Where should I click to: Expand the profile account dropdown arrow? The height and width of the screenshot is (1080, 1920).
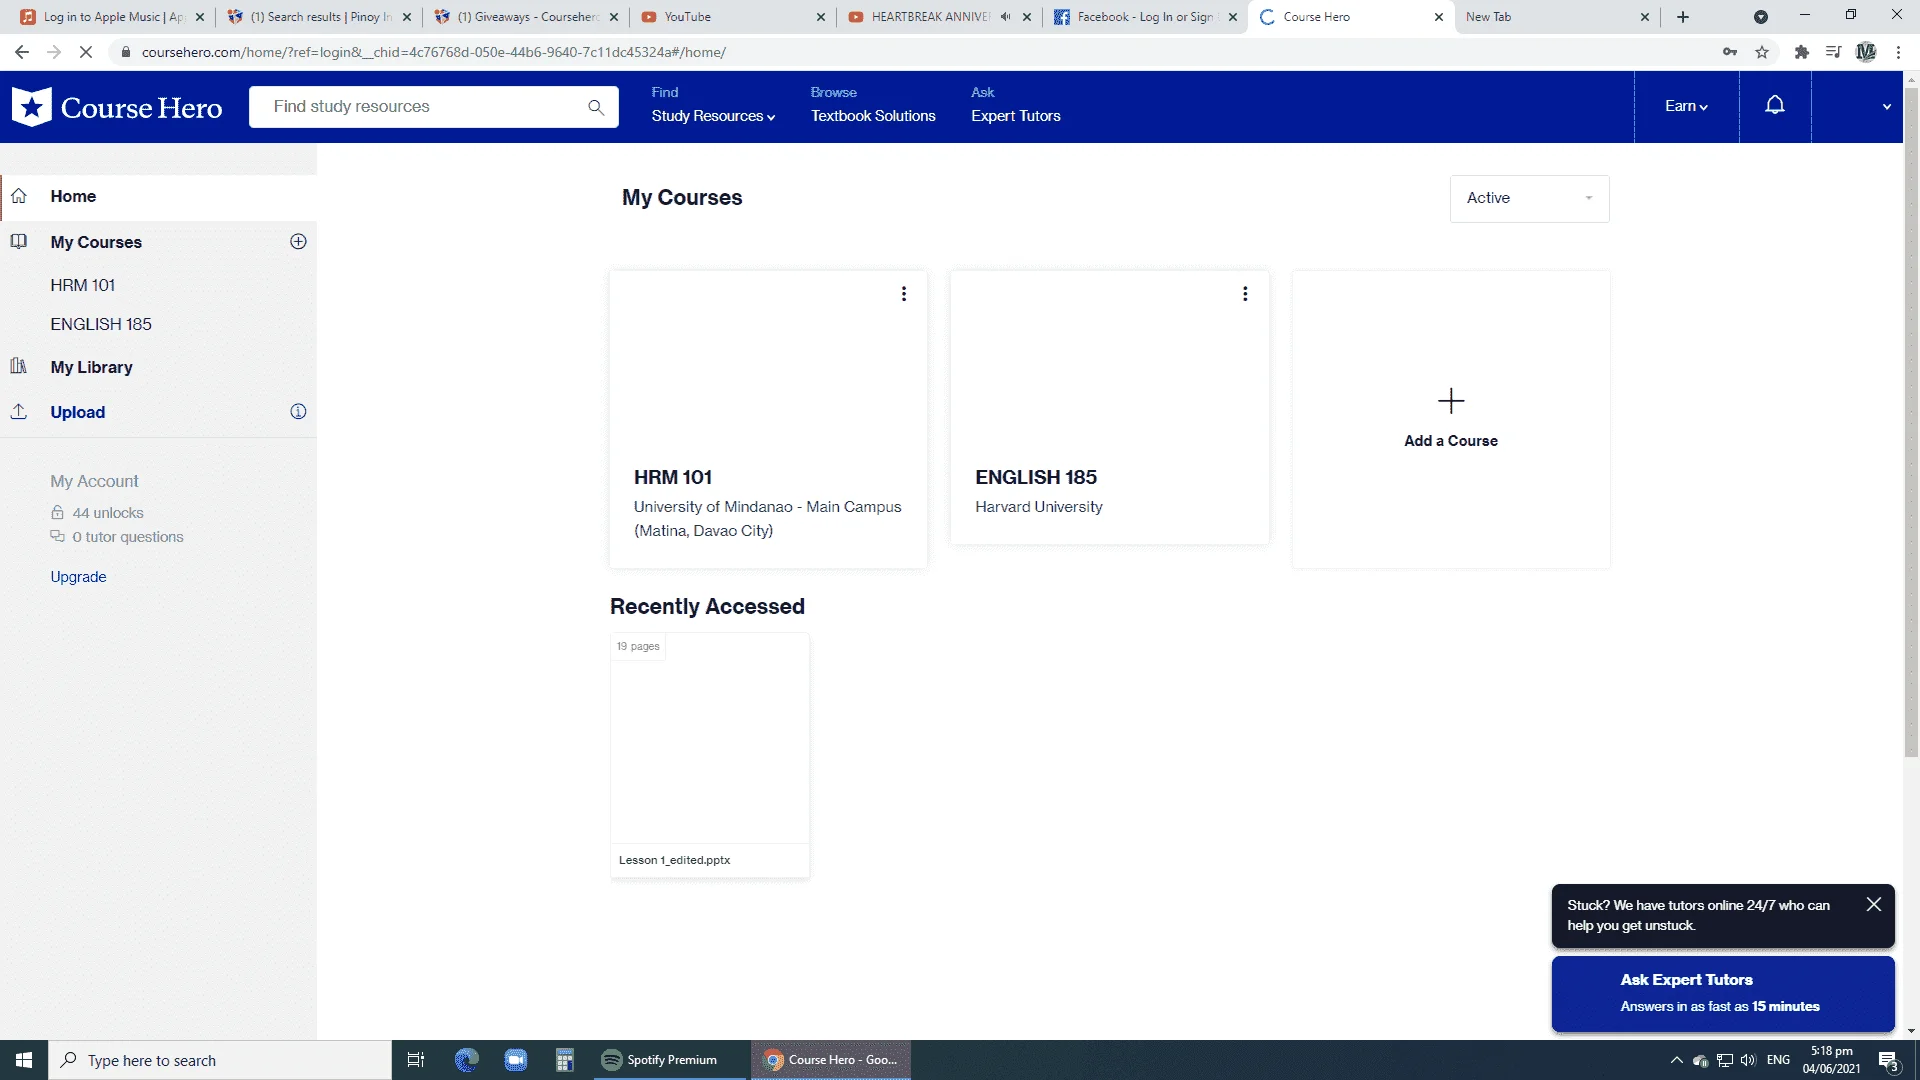pyautogui.click(x=1886, y=107)
